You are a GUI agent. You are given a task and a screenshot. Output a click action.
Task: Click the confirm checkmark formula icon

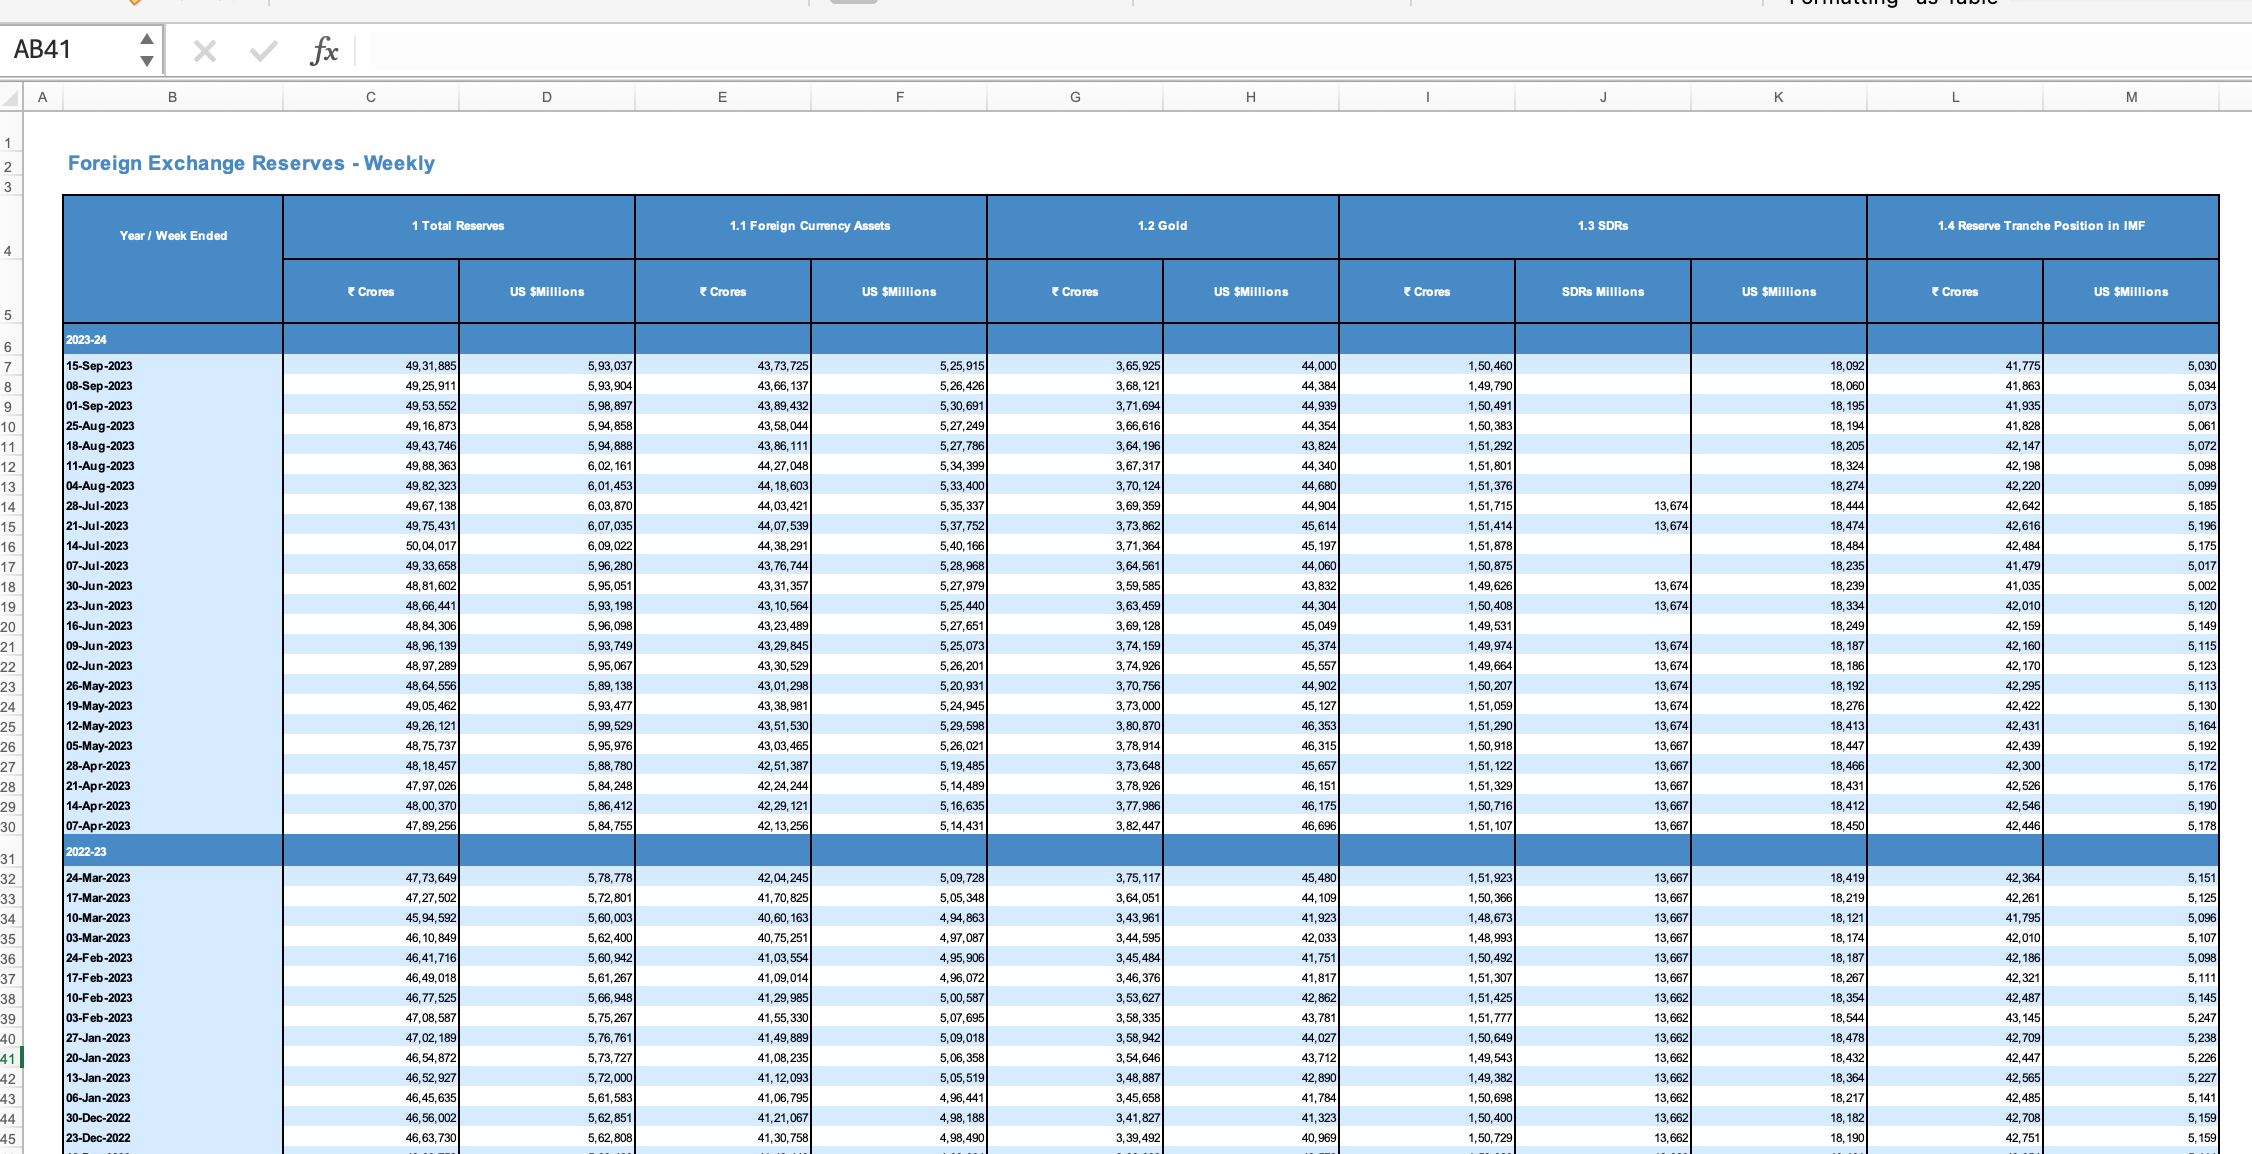[264, 50]
